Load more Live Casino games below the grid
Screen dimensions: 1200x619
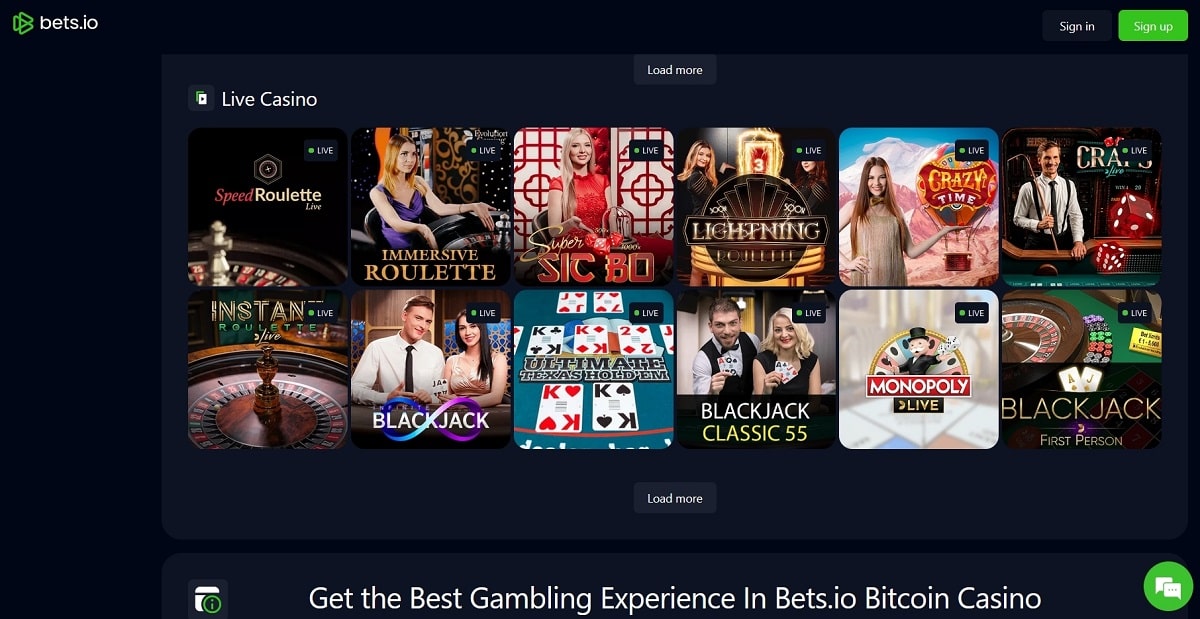pyautogui.click(x=675, y=498)
